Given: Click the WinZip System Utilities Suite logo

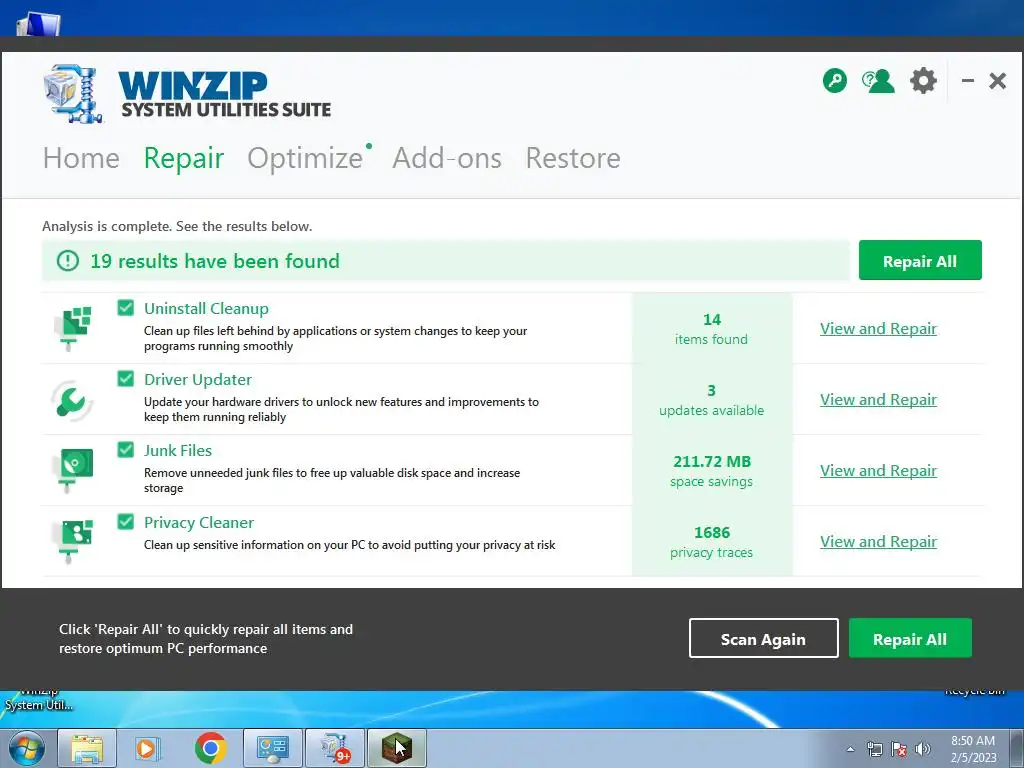Looking at the screenshot, I should tap(187, 94).
